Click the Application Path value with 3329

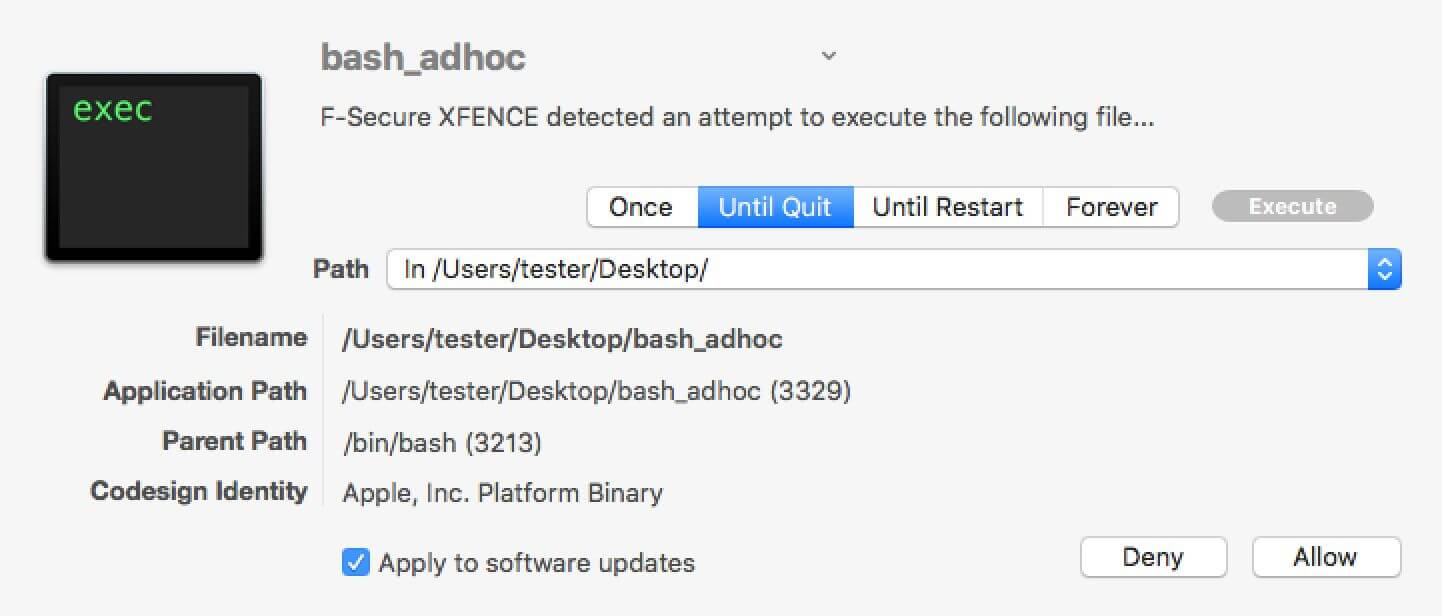pyautogui.click(x=596, y=391)
